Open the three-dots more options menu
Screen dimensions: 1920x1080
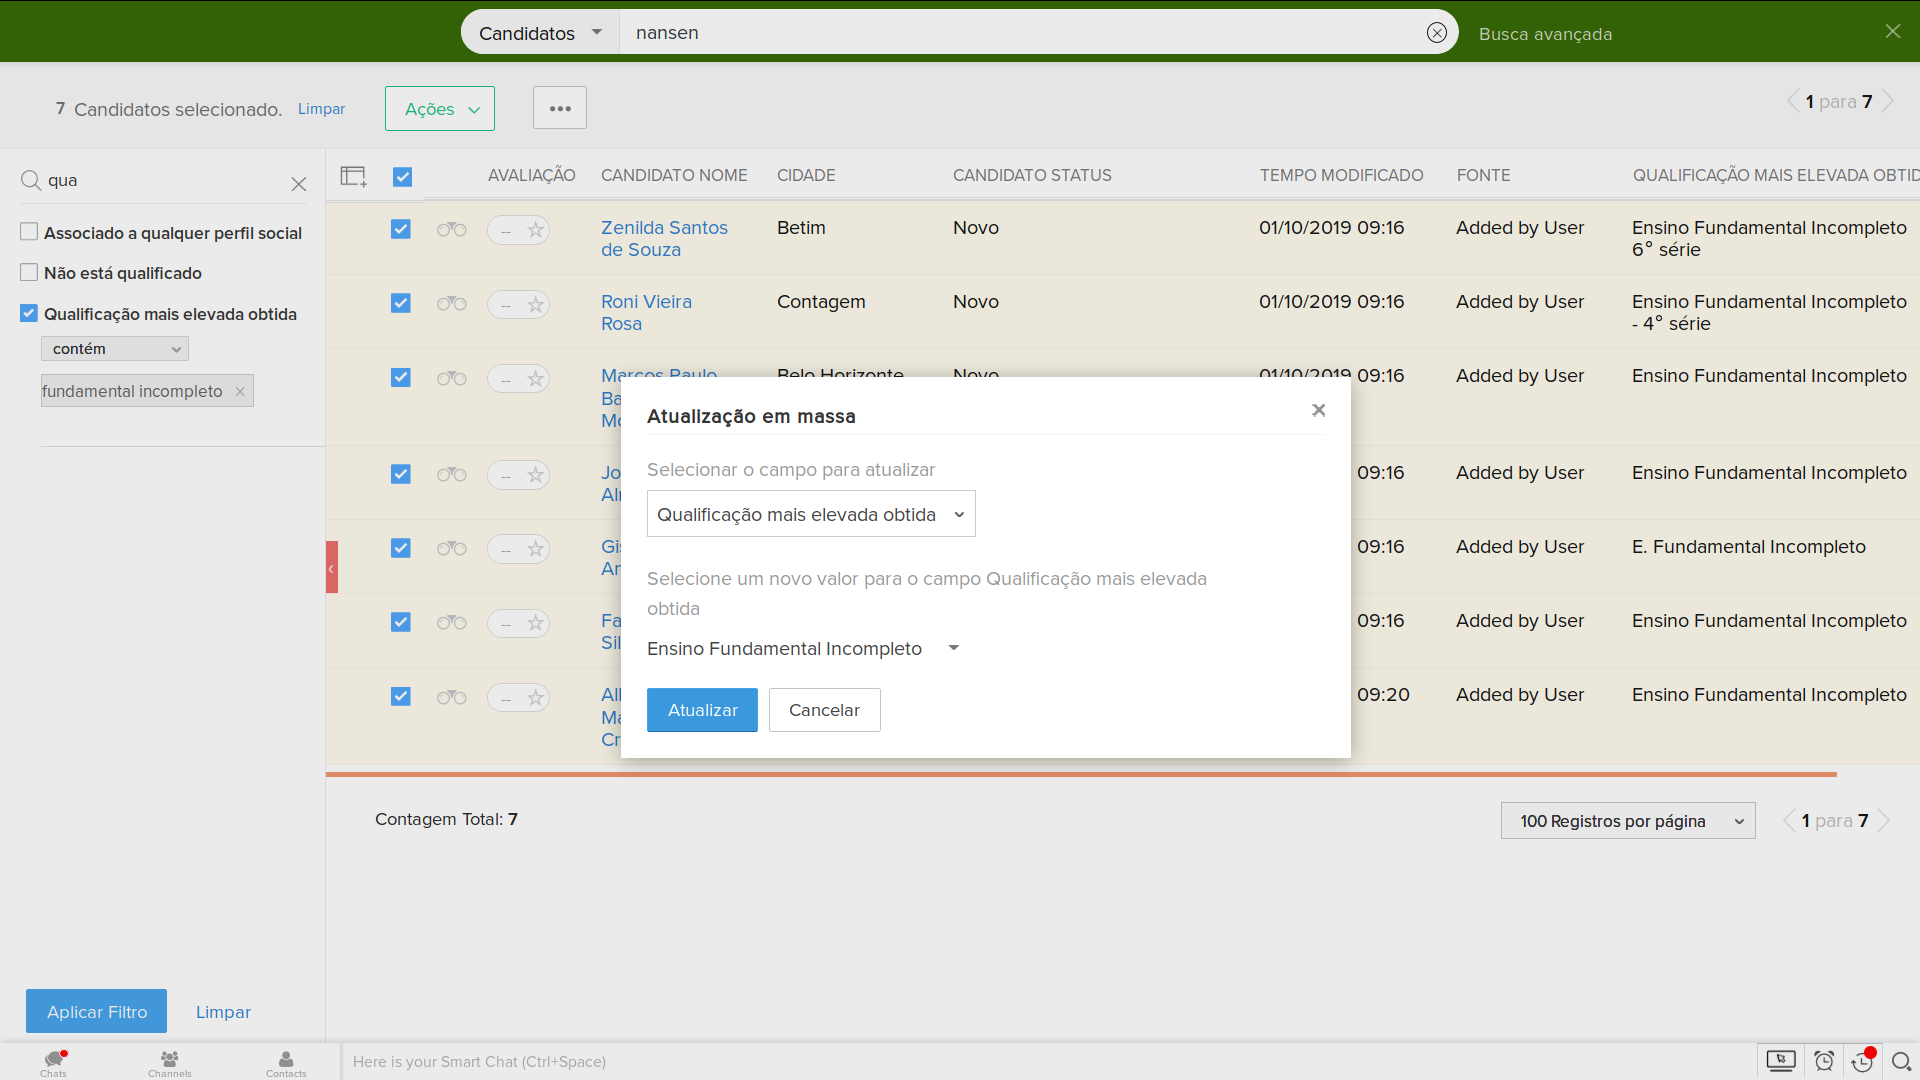click(559, 108)
